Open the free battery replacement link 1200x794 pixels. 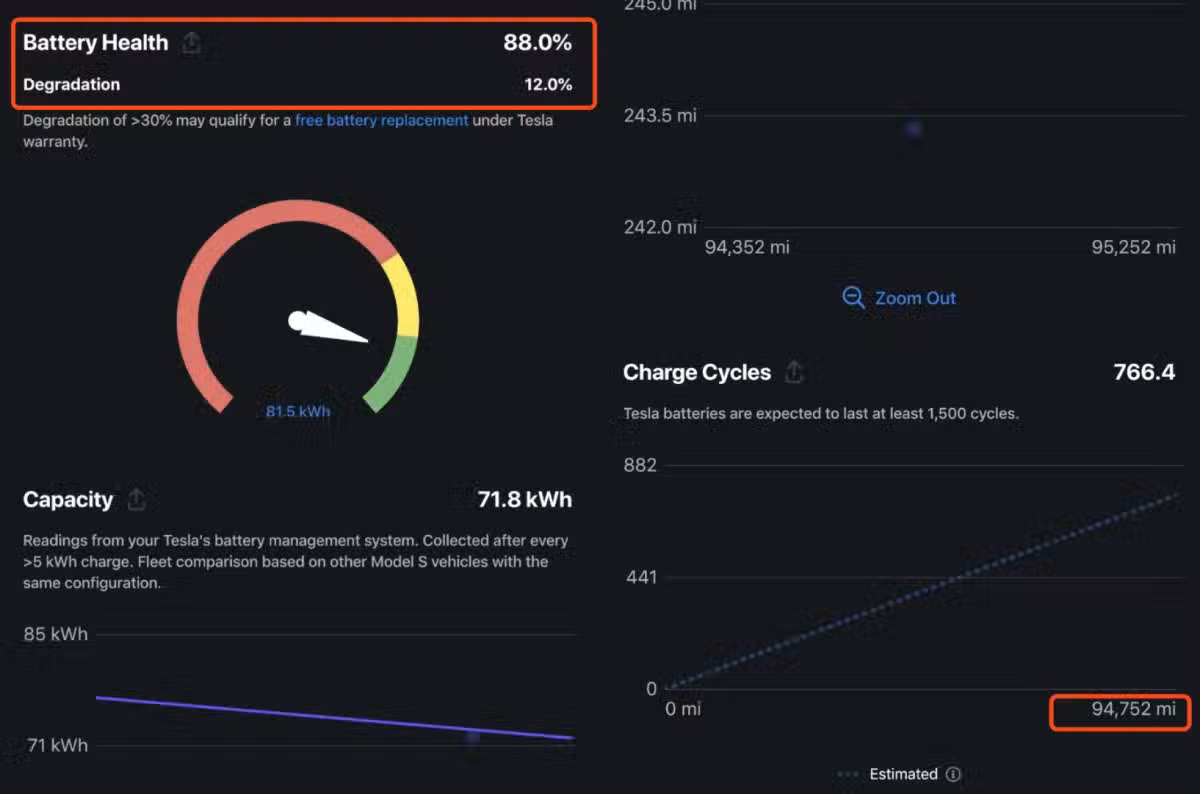pyautogui.click(x=381, y=120)
